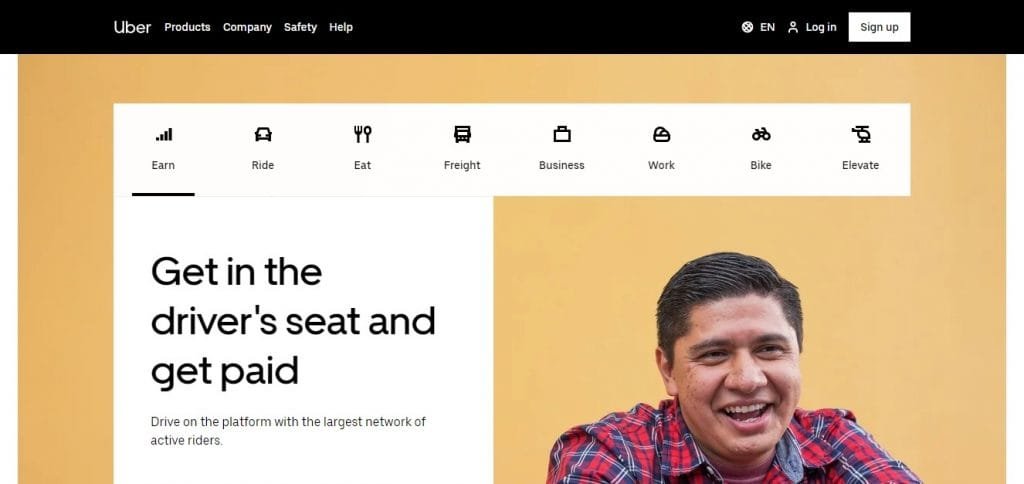Click the Earn tab label
Viewport: 1024px width, 484px height.
pyautogui.click(x=163, y=165)
